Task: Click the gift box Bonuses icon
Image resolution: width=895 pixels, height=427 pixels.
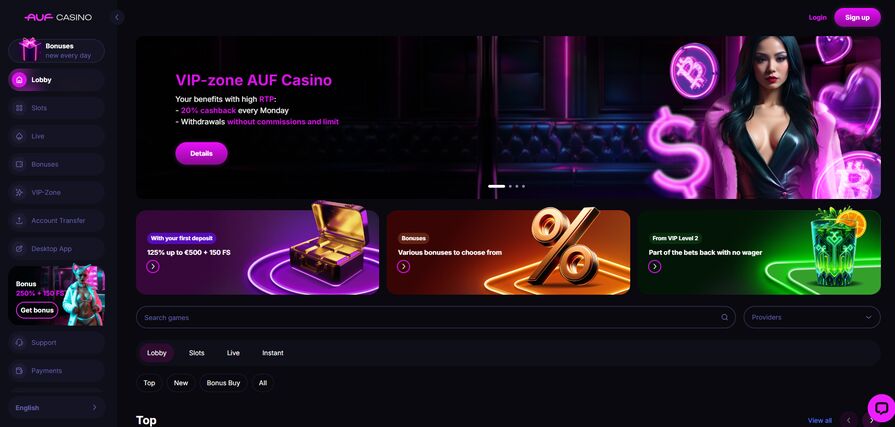Action: 29,50
